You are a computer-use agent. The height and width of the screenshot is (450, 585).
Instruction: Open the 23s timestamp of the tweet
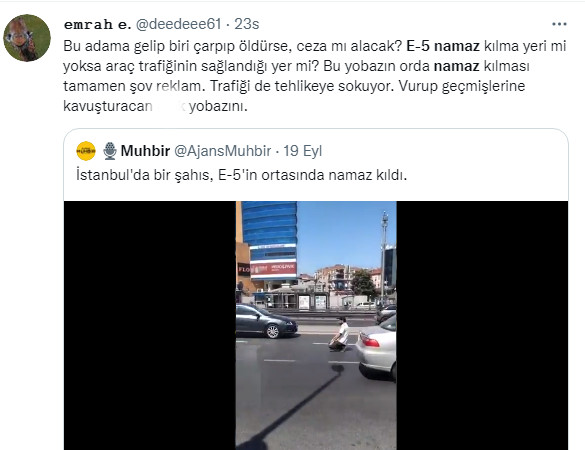247,24
